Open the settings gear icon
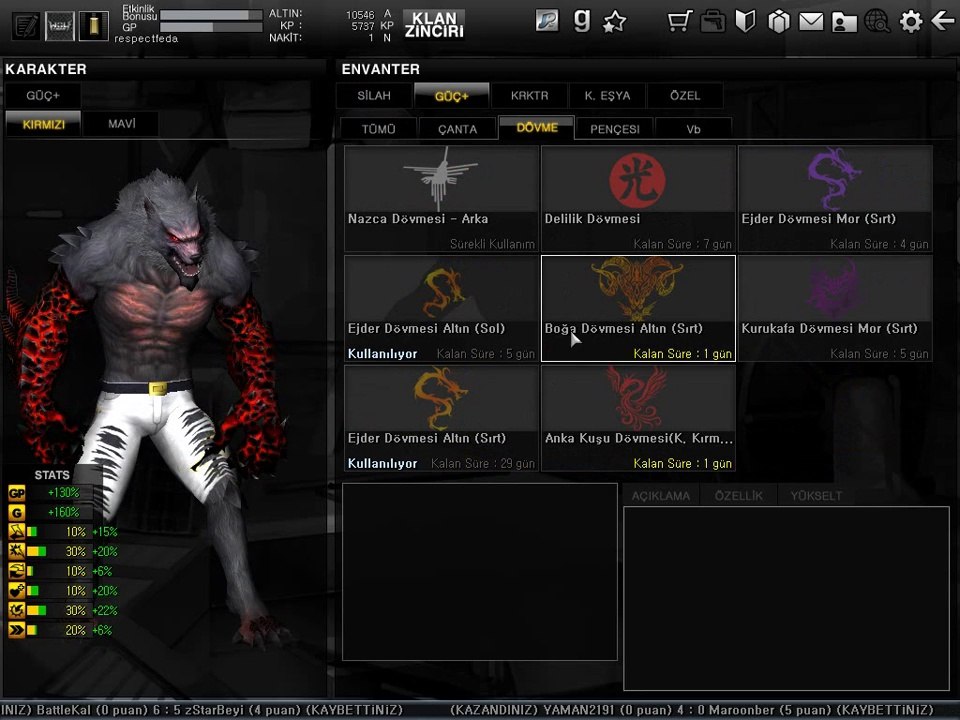 coord(910,22)
